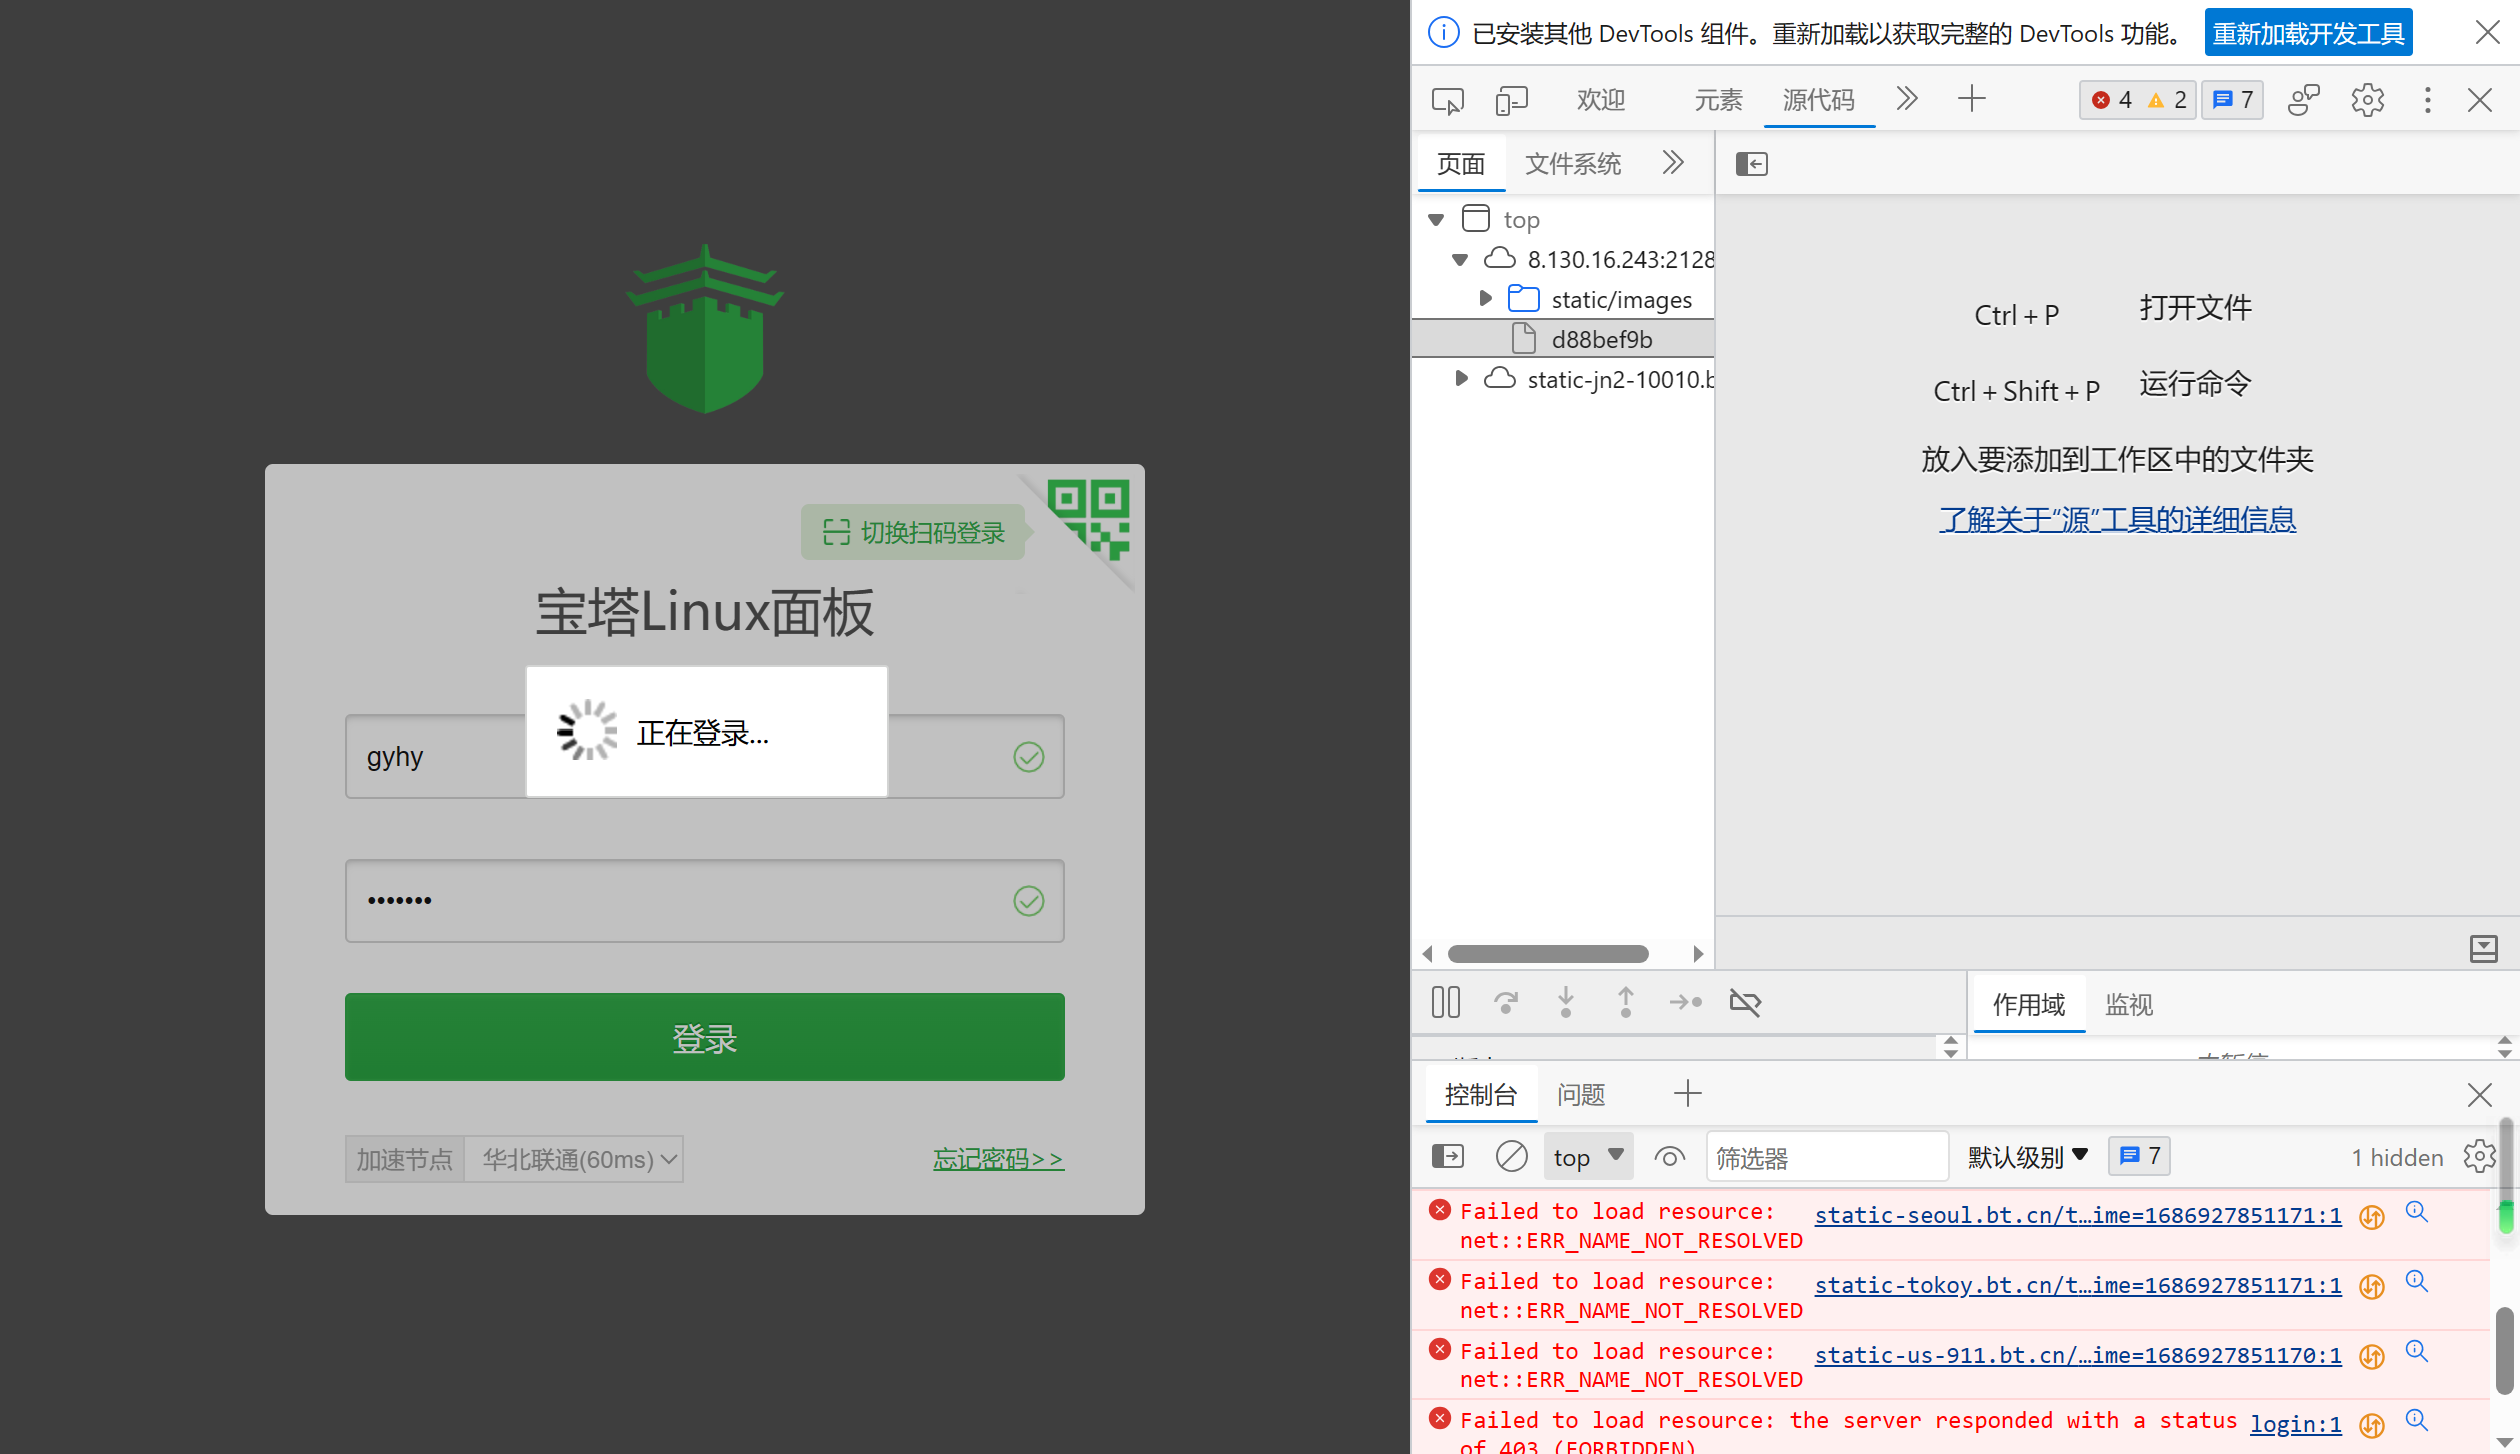Focus the console filter (筛选器) field
This screenshot has width=2520, height=1454.
[1827, 1157]
